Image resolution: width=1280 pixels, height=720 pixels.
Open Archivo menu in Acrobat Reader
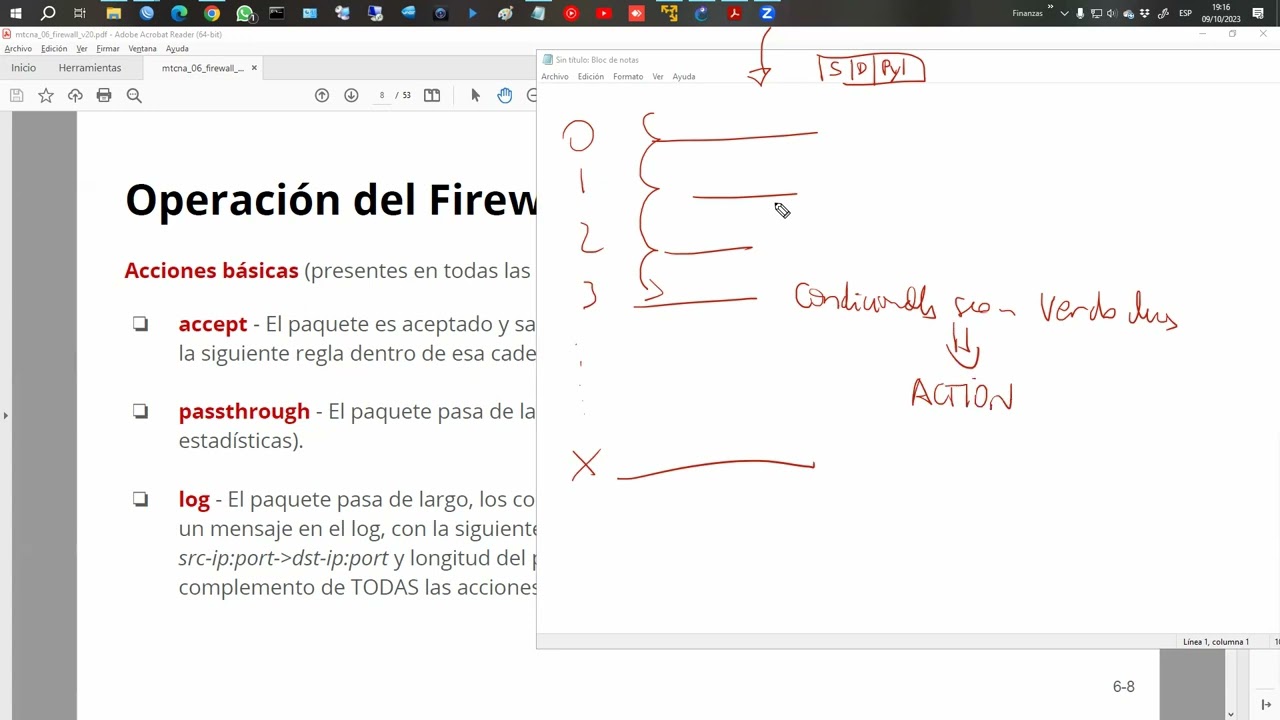point(18,48)
